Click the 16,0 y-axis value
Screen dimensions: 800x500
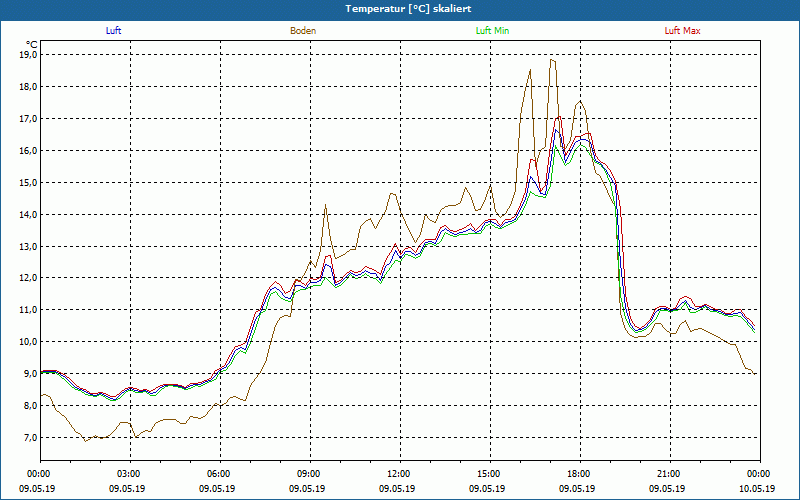(28, 151)
